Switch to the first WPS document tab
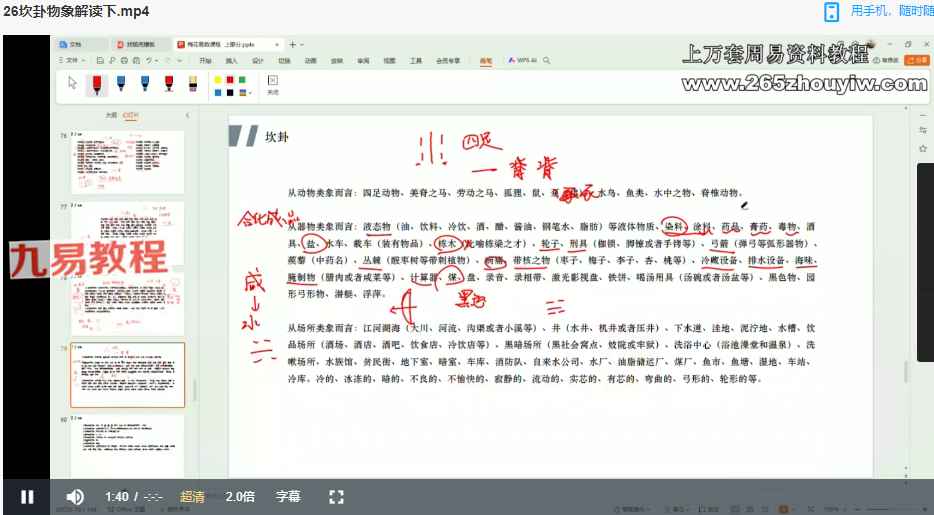 [x=81, y=44]
